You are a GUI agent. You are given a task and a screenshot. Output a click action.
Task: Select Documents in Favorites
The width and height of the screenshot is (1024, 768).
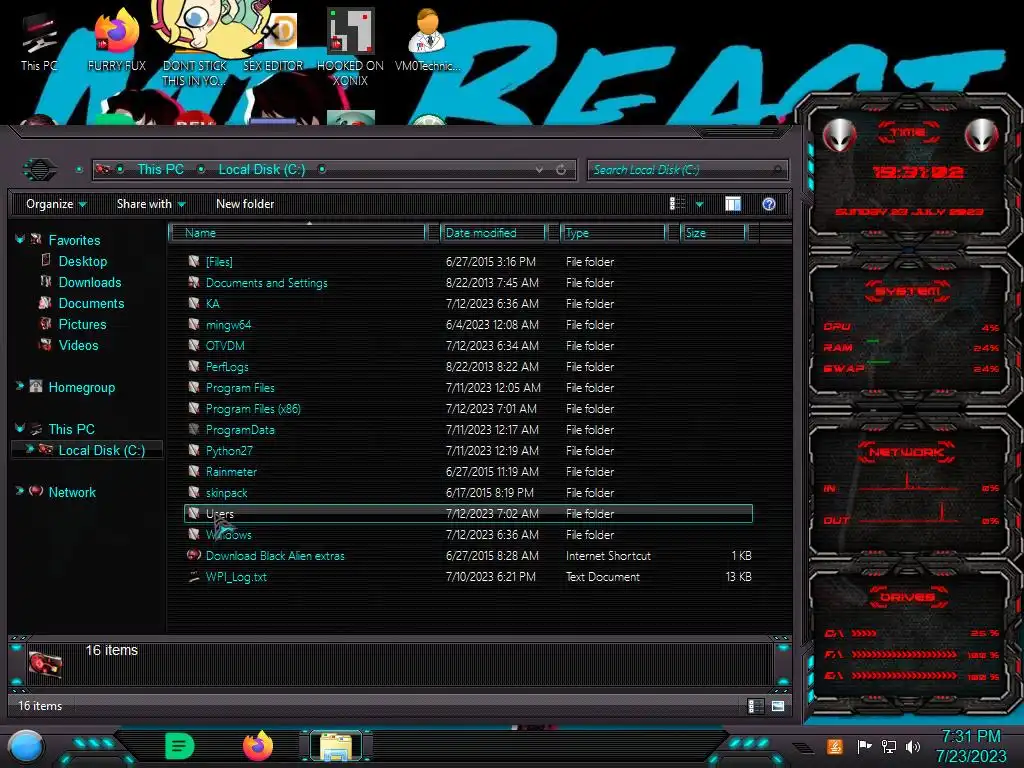pos(91,303)
